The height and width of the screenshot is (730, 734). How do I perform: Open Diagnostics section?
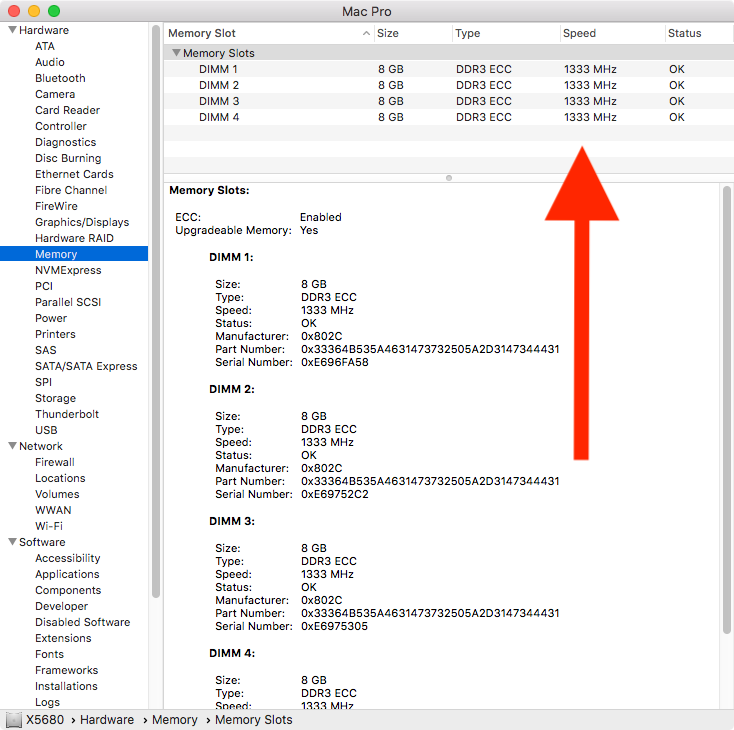coord(66,142)
